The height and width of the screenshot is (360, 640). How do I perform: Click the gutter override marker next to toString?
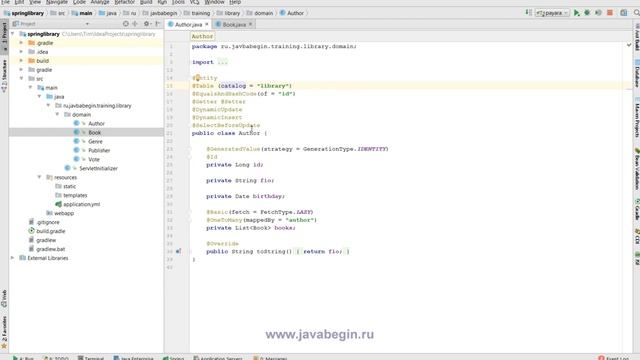click(x=178, y=251)
